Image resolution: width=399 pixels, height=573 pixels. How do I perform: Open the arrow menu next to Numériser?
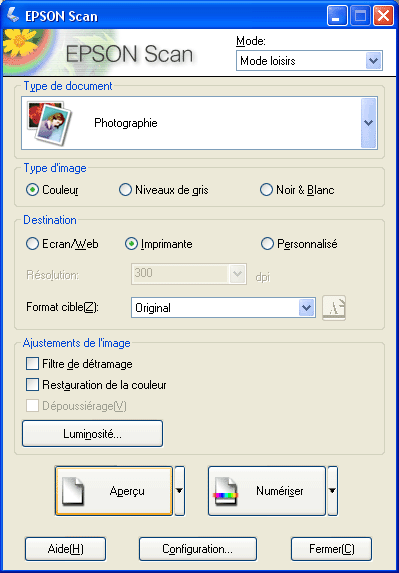click(332, 491)
